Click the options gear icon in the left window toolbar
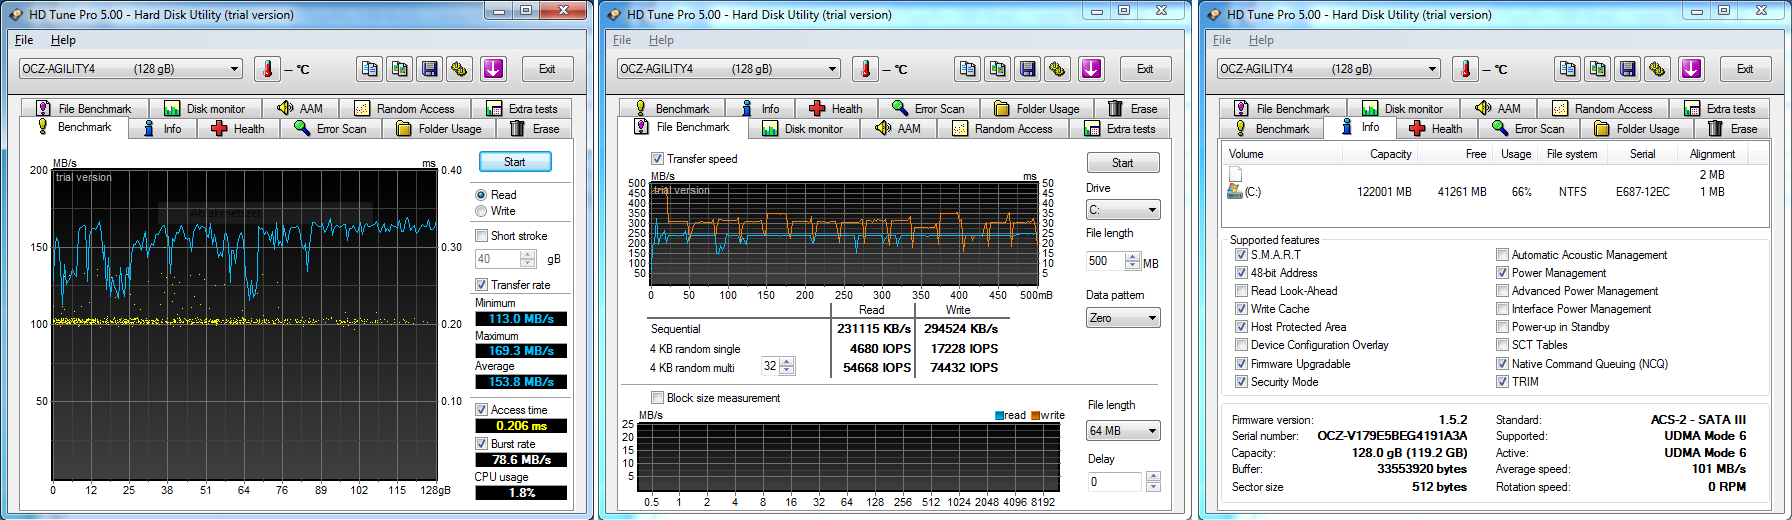 [459, 69]
